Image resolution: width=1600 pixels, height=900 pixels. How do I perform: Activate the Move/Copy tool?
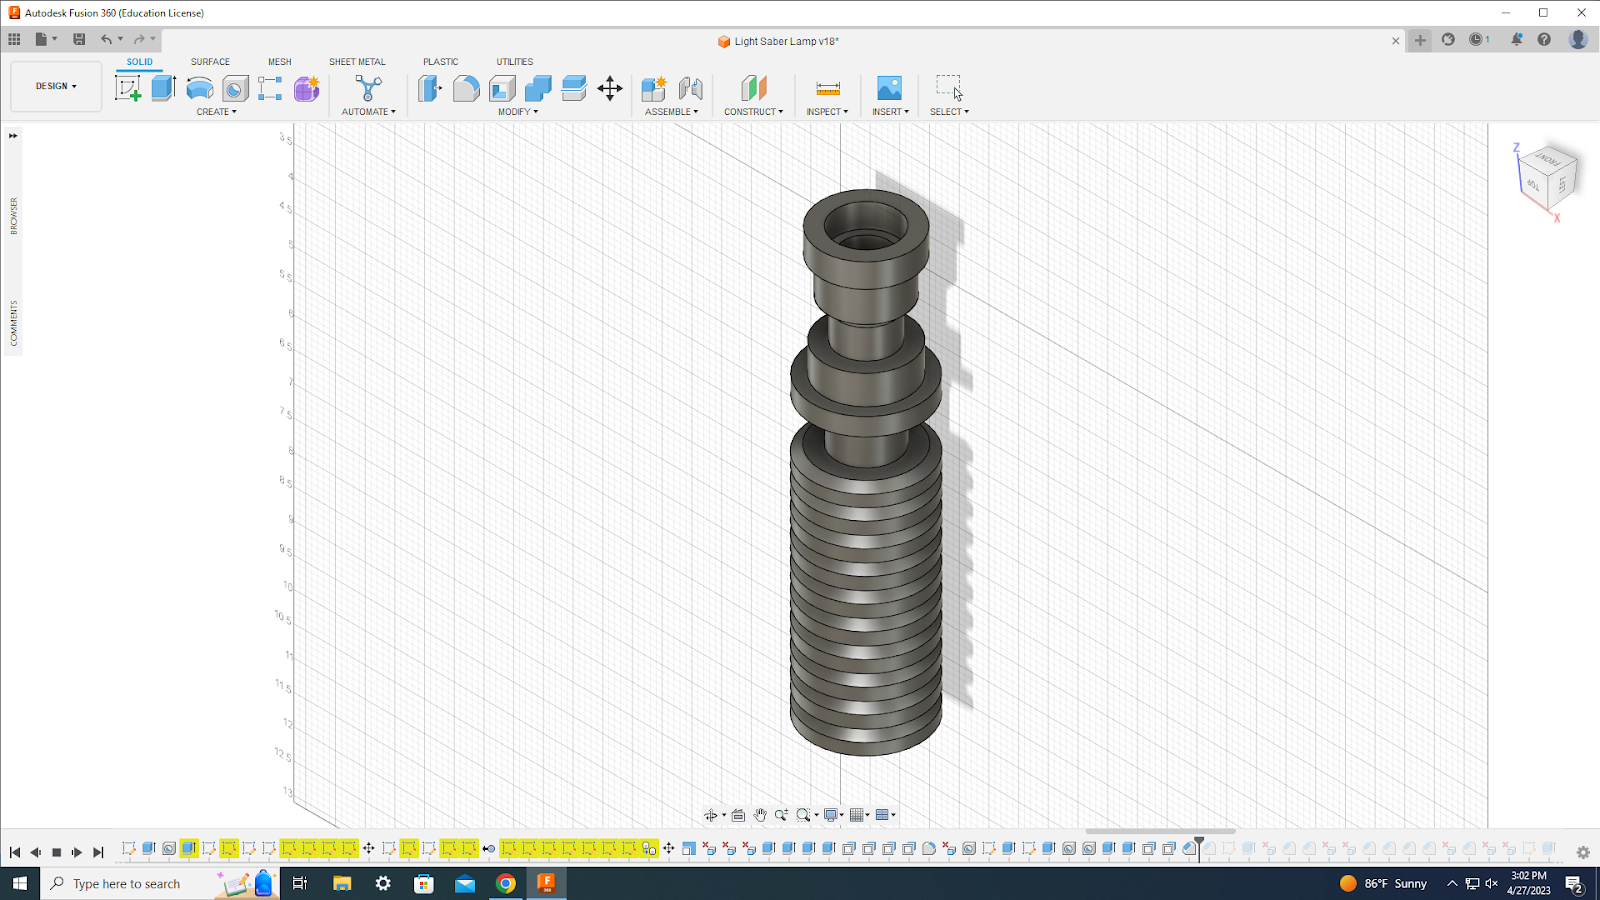point(610,88)
